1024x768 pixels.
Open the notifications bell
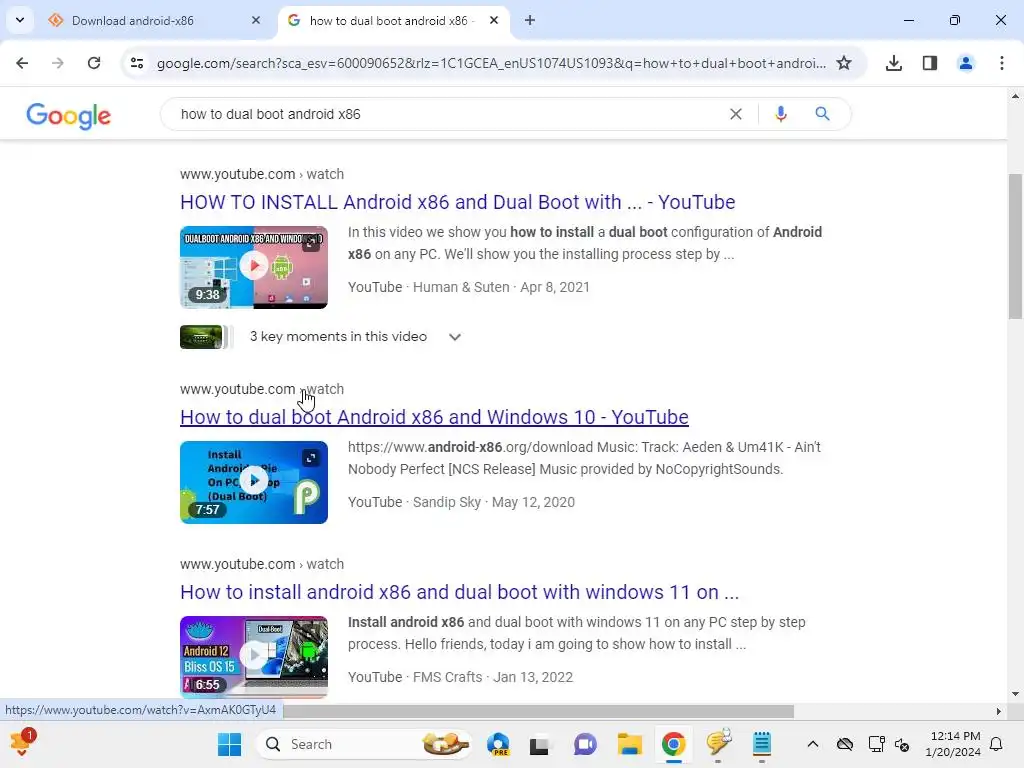997,744
